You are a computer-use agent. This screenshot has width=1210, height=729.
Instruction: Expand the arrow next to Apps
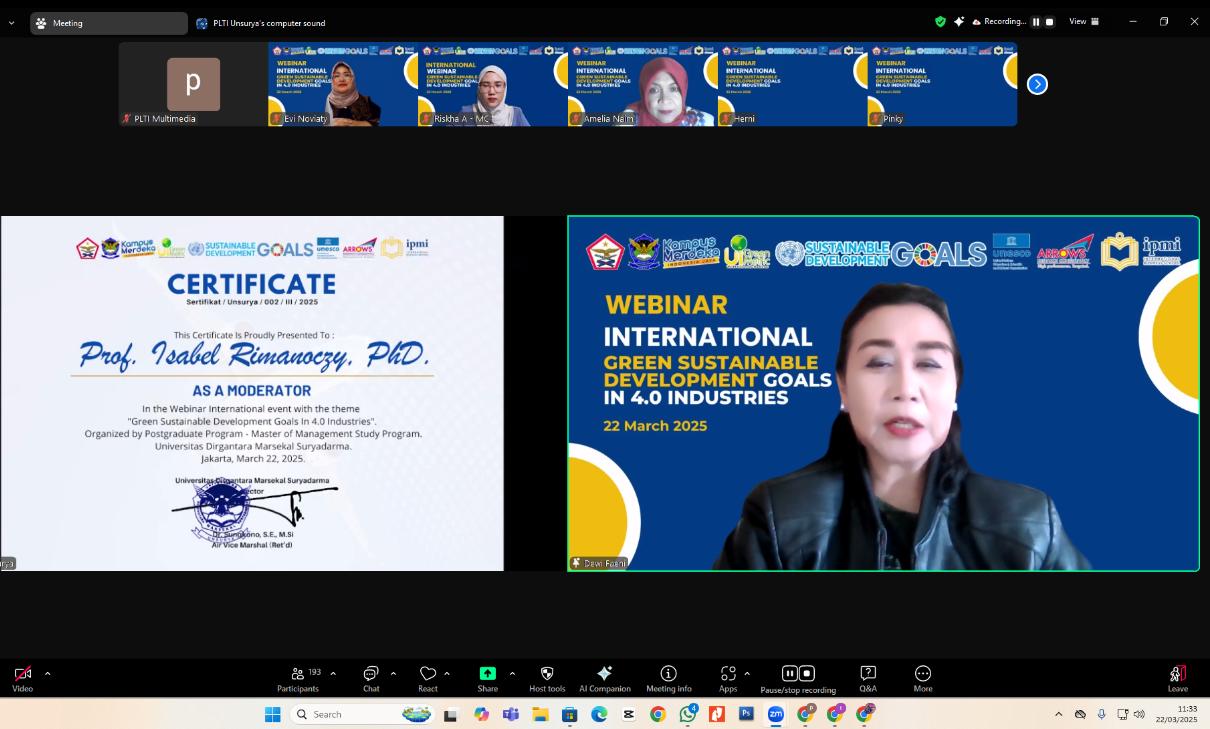click(x=747, y=673)
